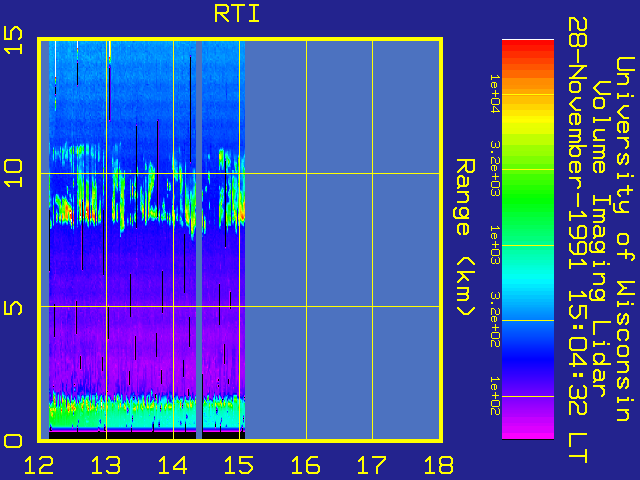Click the 'Range <km>' axis title
Viewport: 640px width, 480px height.
coord(465,238)
